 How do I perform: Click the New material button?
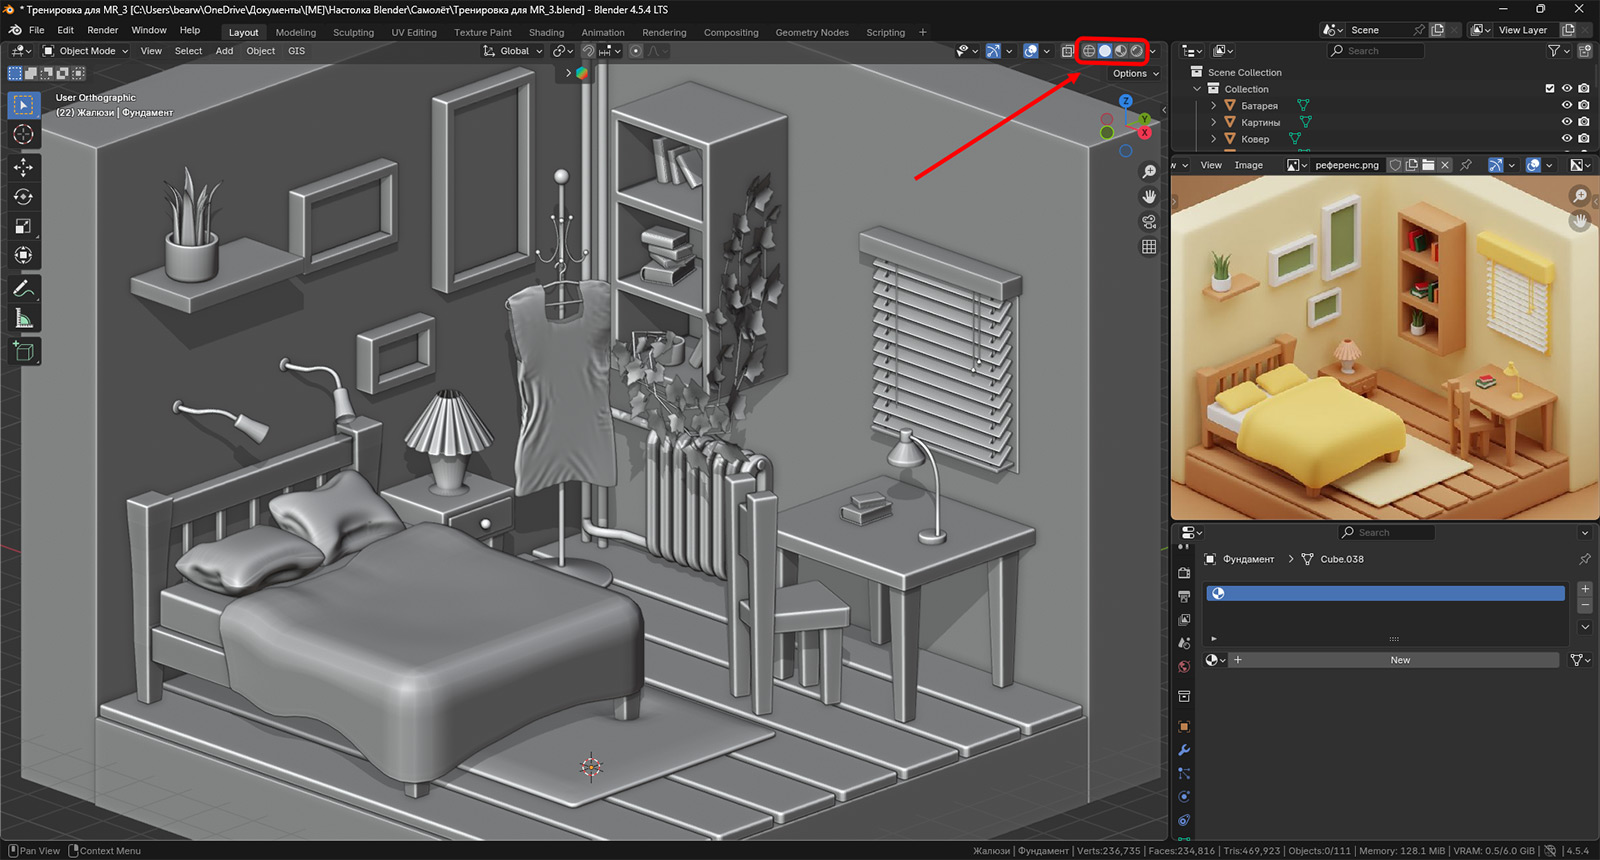click(1399, 660)
